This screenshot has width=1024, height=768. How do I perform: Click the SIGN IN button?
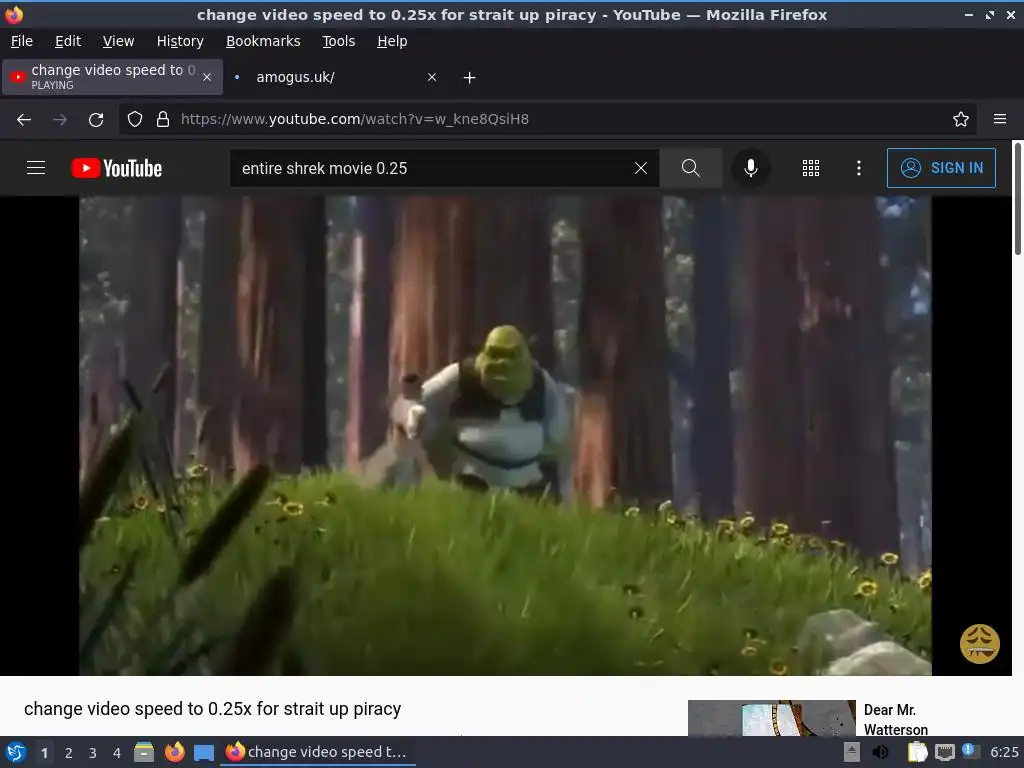940,168
